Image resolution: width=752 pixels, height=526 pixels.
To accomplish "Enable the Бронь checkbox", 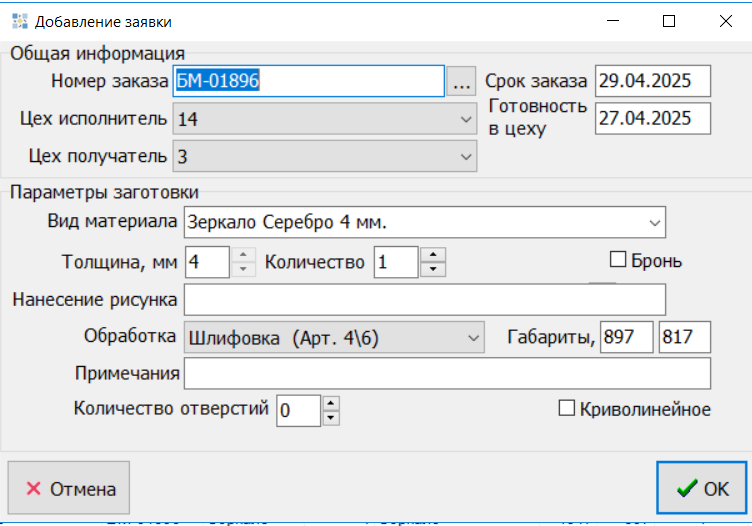I will tap(617, 260).
